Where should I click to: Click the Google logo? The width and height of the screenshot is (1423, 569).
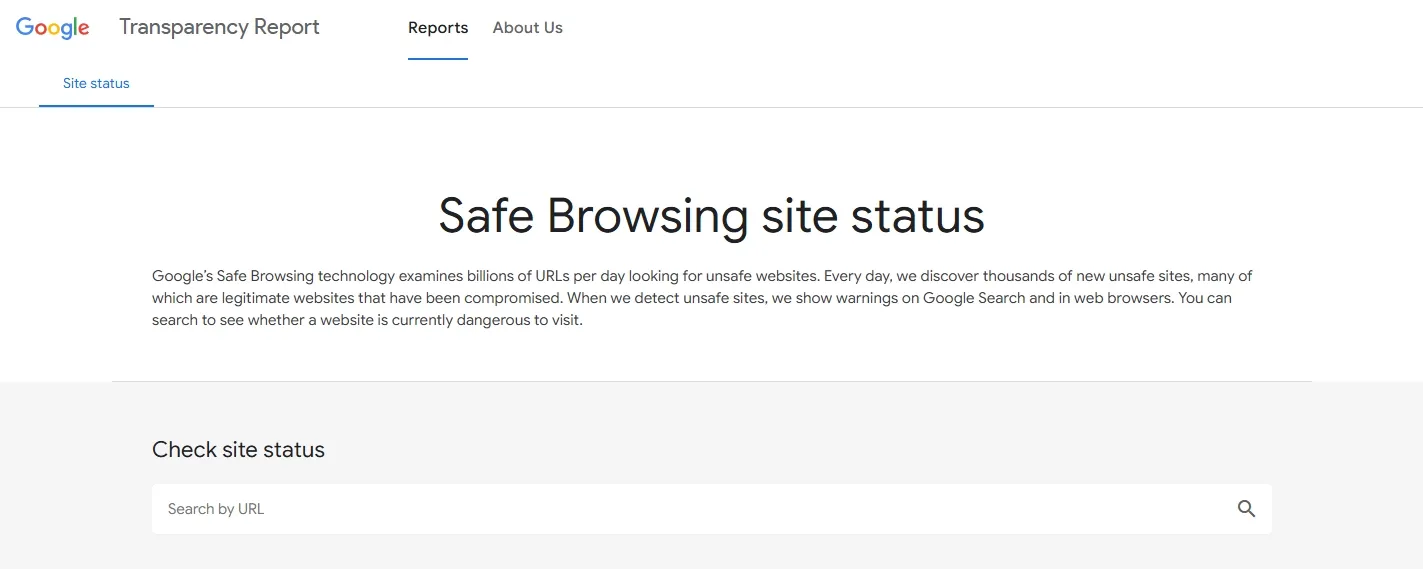[x=53, y=28]
